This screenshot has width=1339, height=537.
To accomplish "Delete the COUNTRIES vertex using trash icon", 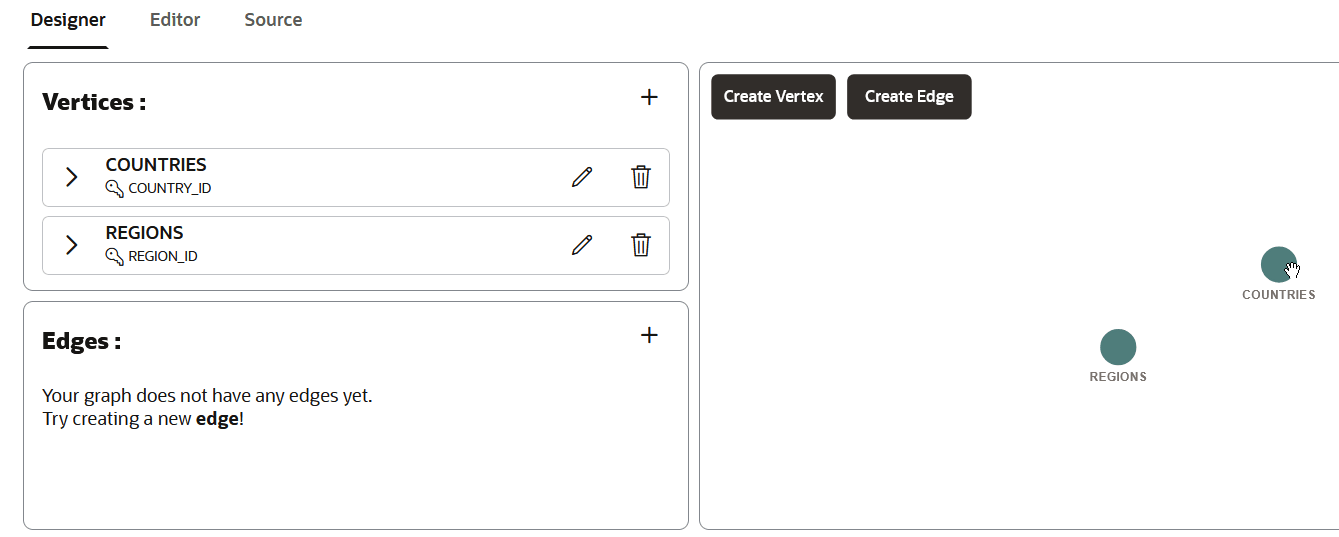I will (x=641, y=177).
